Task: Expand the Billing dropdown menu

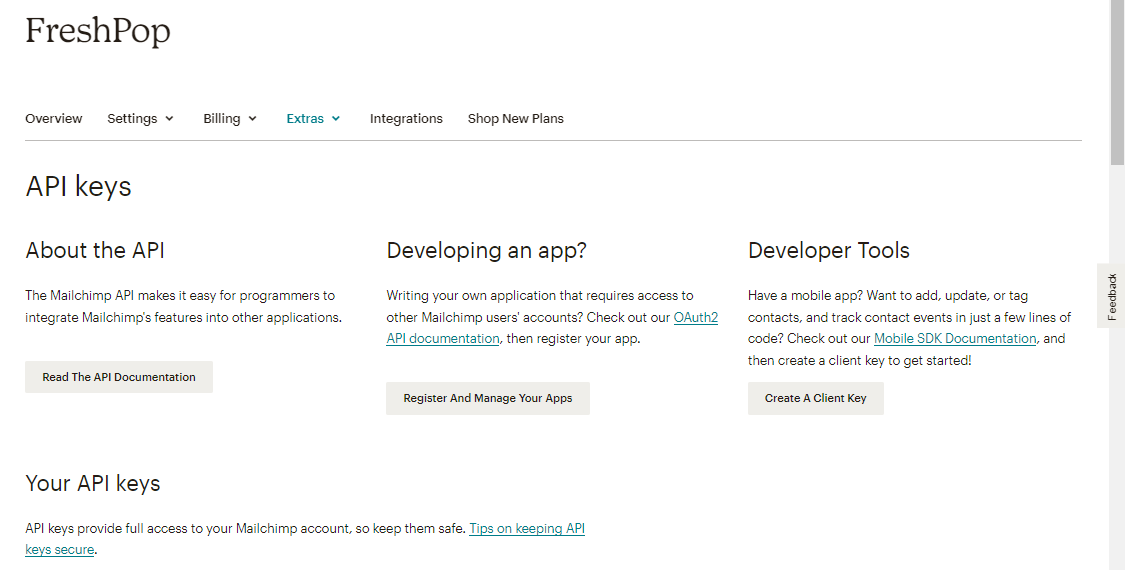Action: click(x=230, y=118)
